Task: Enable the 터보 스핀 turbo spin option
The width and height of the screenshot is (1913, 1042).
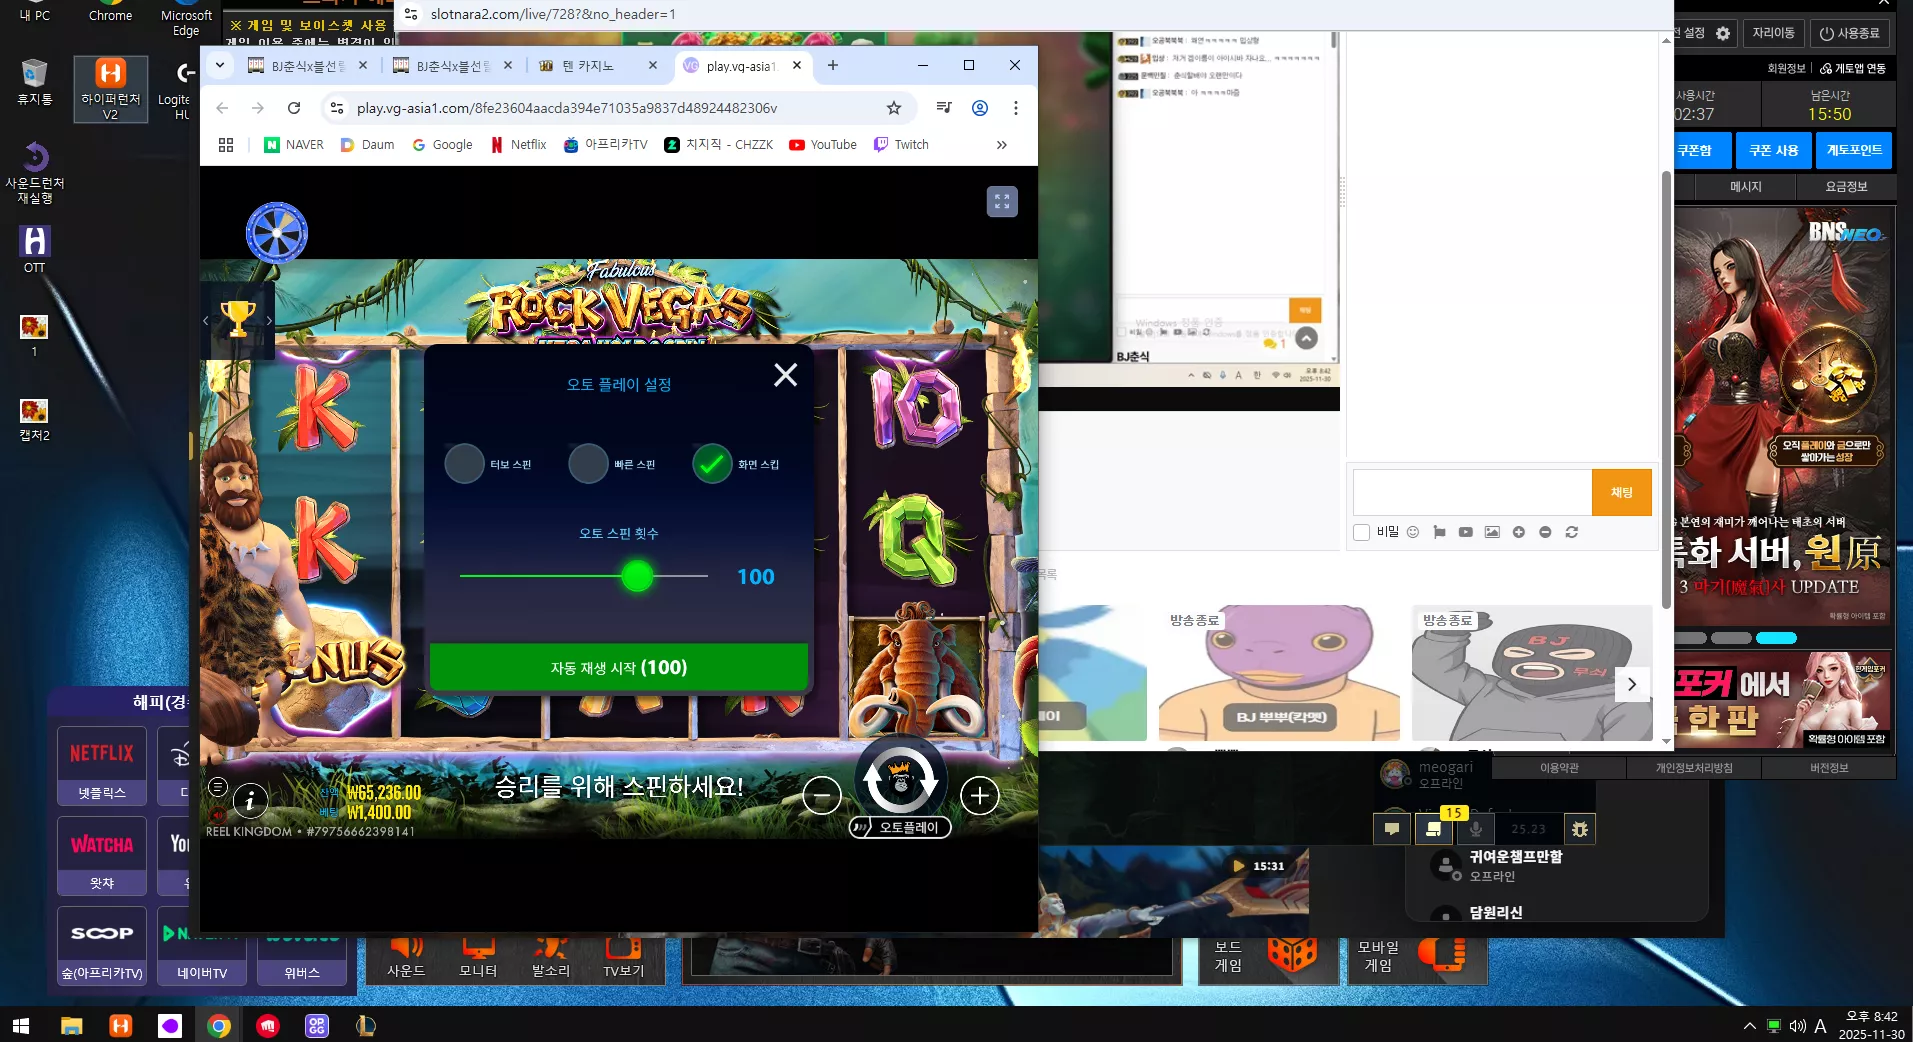Action: click(464, 464)
